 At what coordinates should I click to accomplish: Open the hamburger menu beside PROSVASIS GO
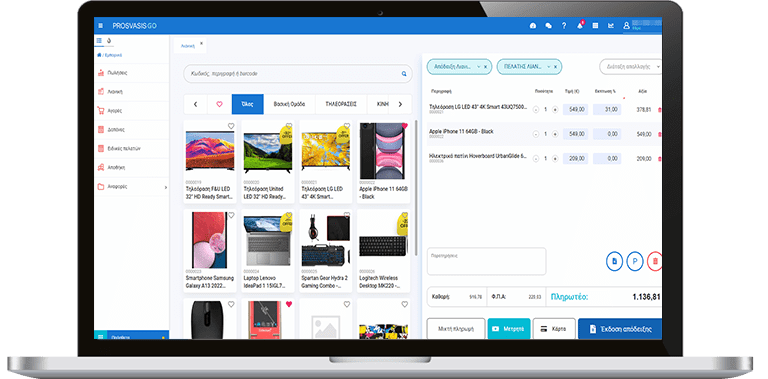point(100,25)
